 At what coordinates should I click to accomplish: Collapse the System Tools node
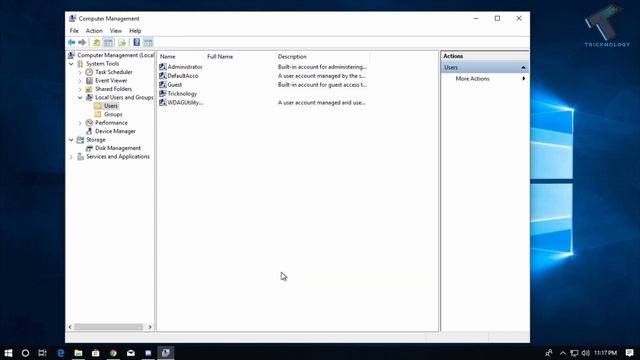pos(71,64)
